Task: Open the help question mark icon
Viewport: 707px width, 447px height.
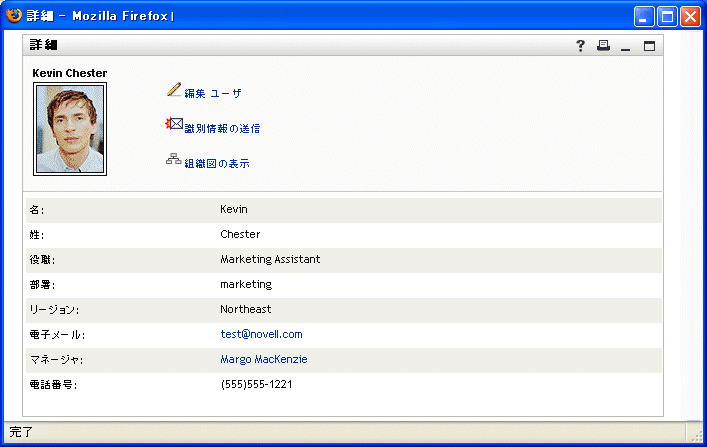Action: pos(580,46)
